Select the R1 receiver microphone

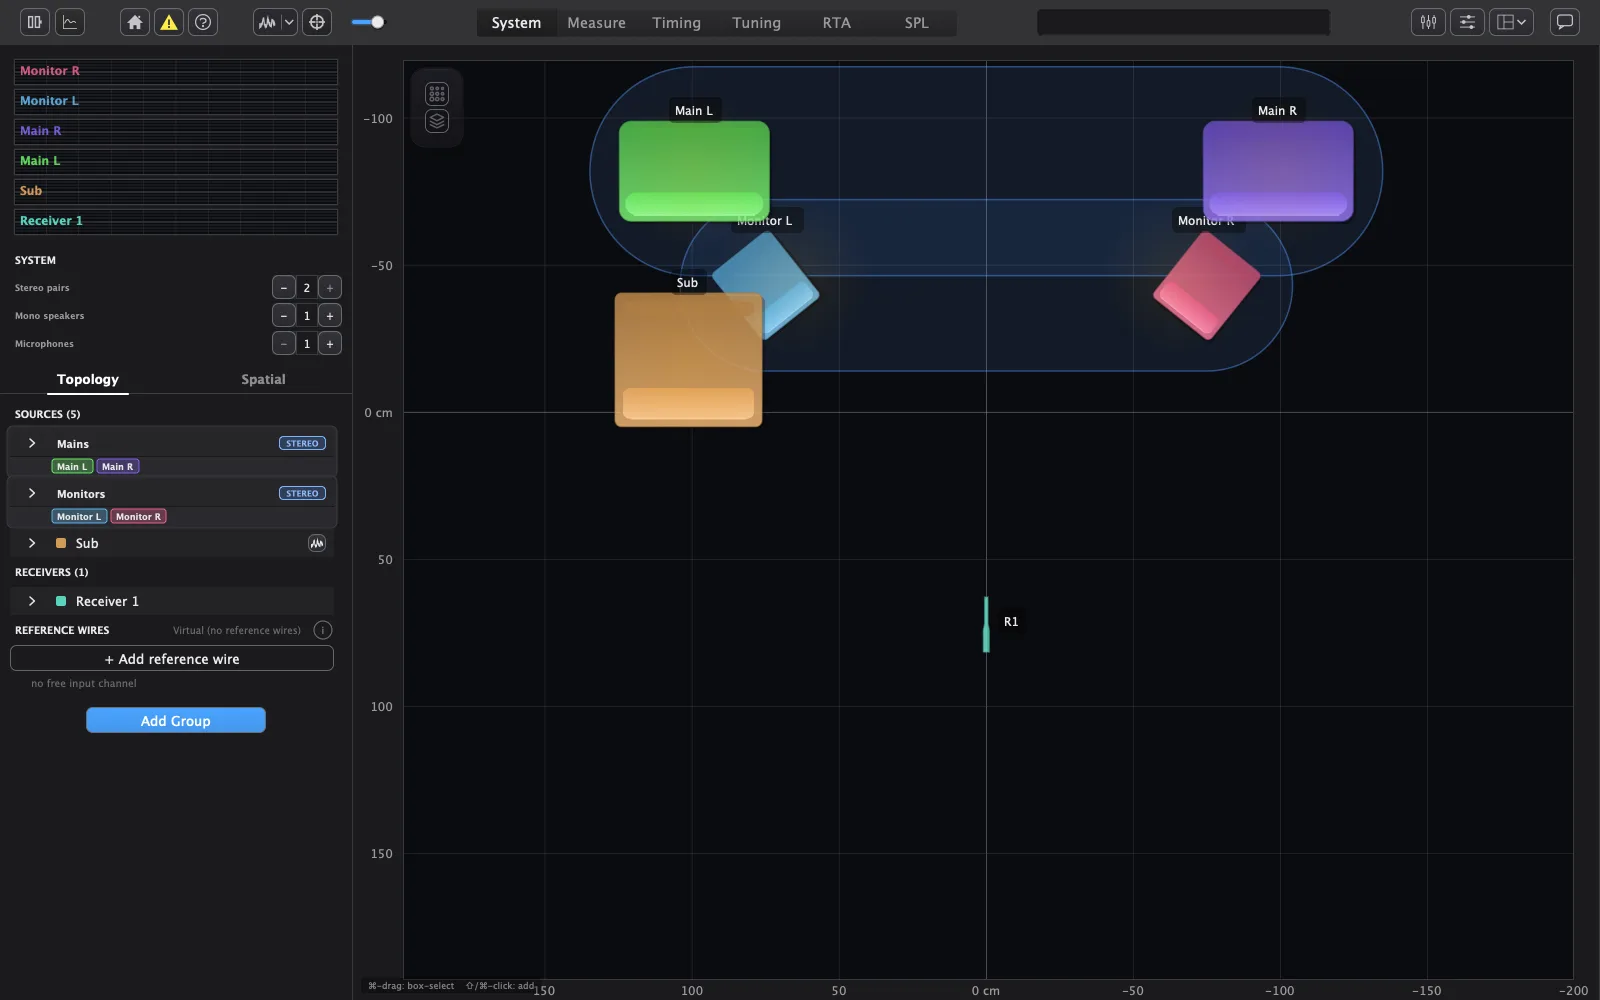pos(986,624)
